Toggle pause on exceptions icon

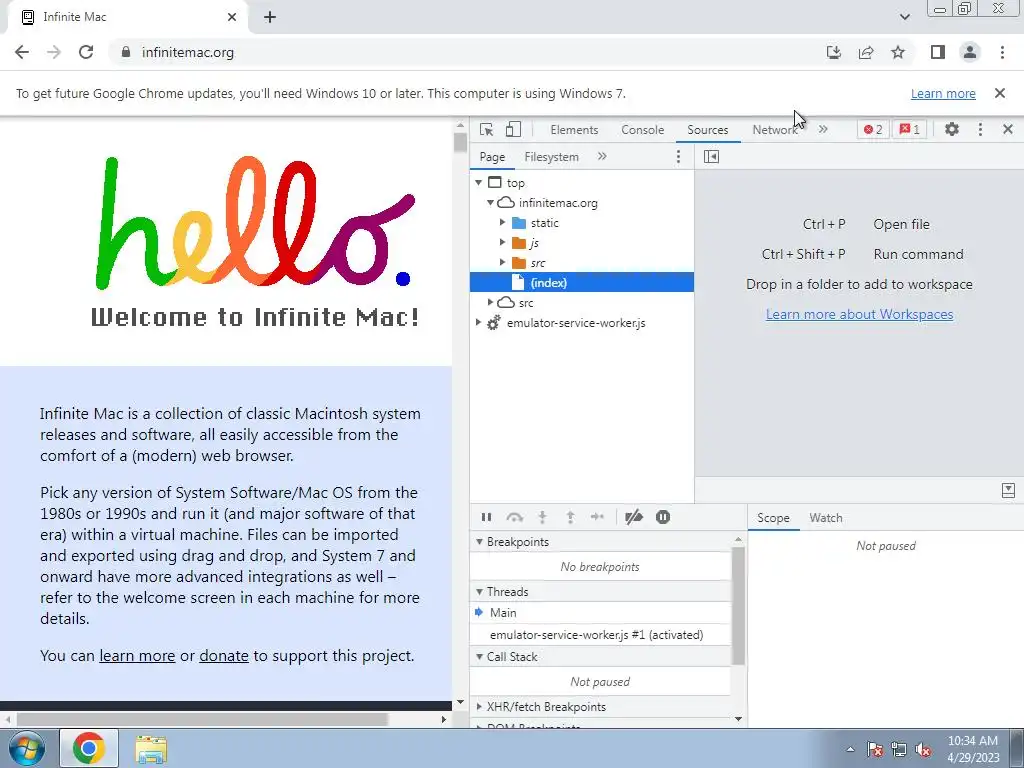click(663, 517)
